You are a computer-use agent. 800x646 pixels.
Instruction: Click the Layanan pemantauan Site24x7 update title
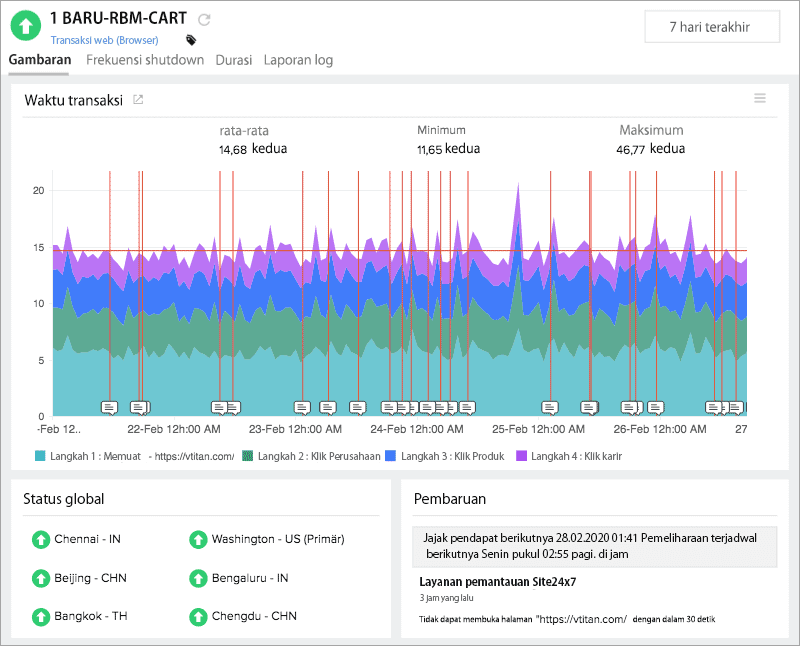coord(497,582)
